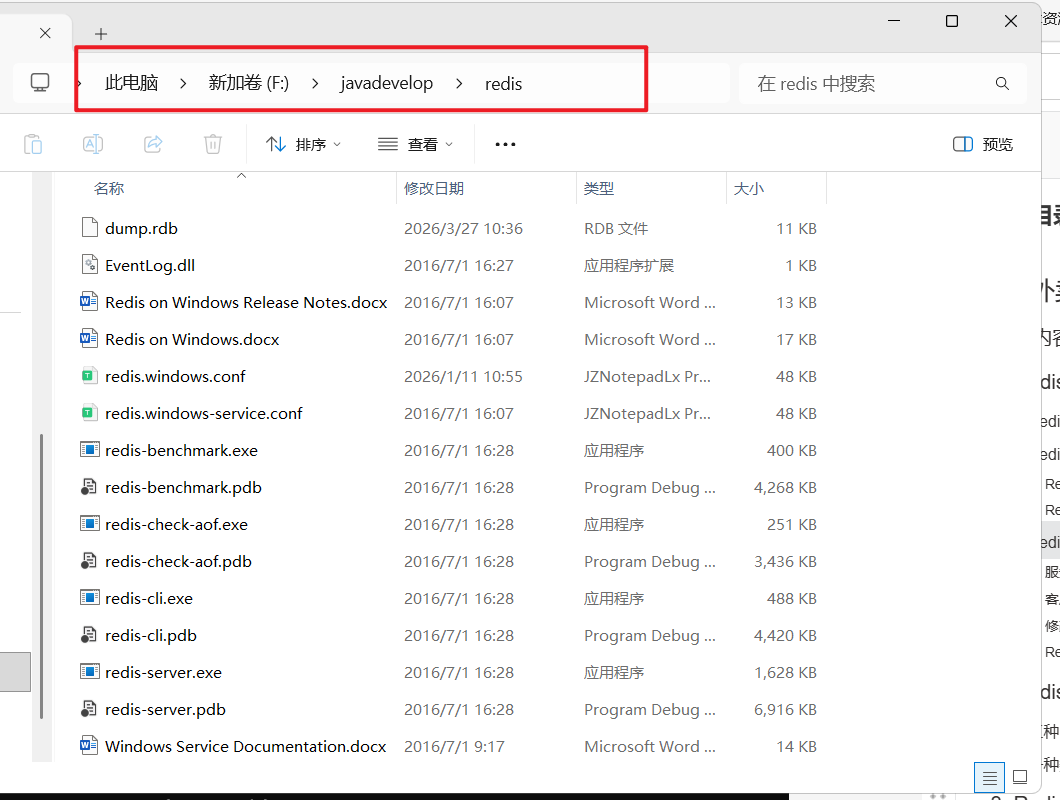Screen dimensions: 1060x800
Task: Select Windows Service Documentation.docx icon
Action: tap(89, 746)
